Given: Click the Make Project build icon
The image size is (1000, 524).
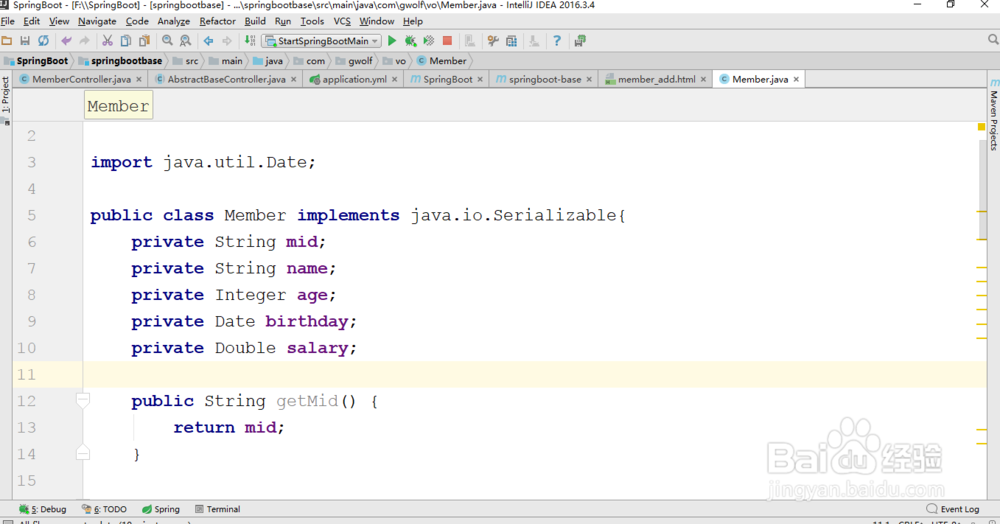Looking at the screenshot, I should tap(250, 41).
